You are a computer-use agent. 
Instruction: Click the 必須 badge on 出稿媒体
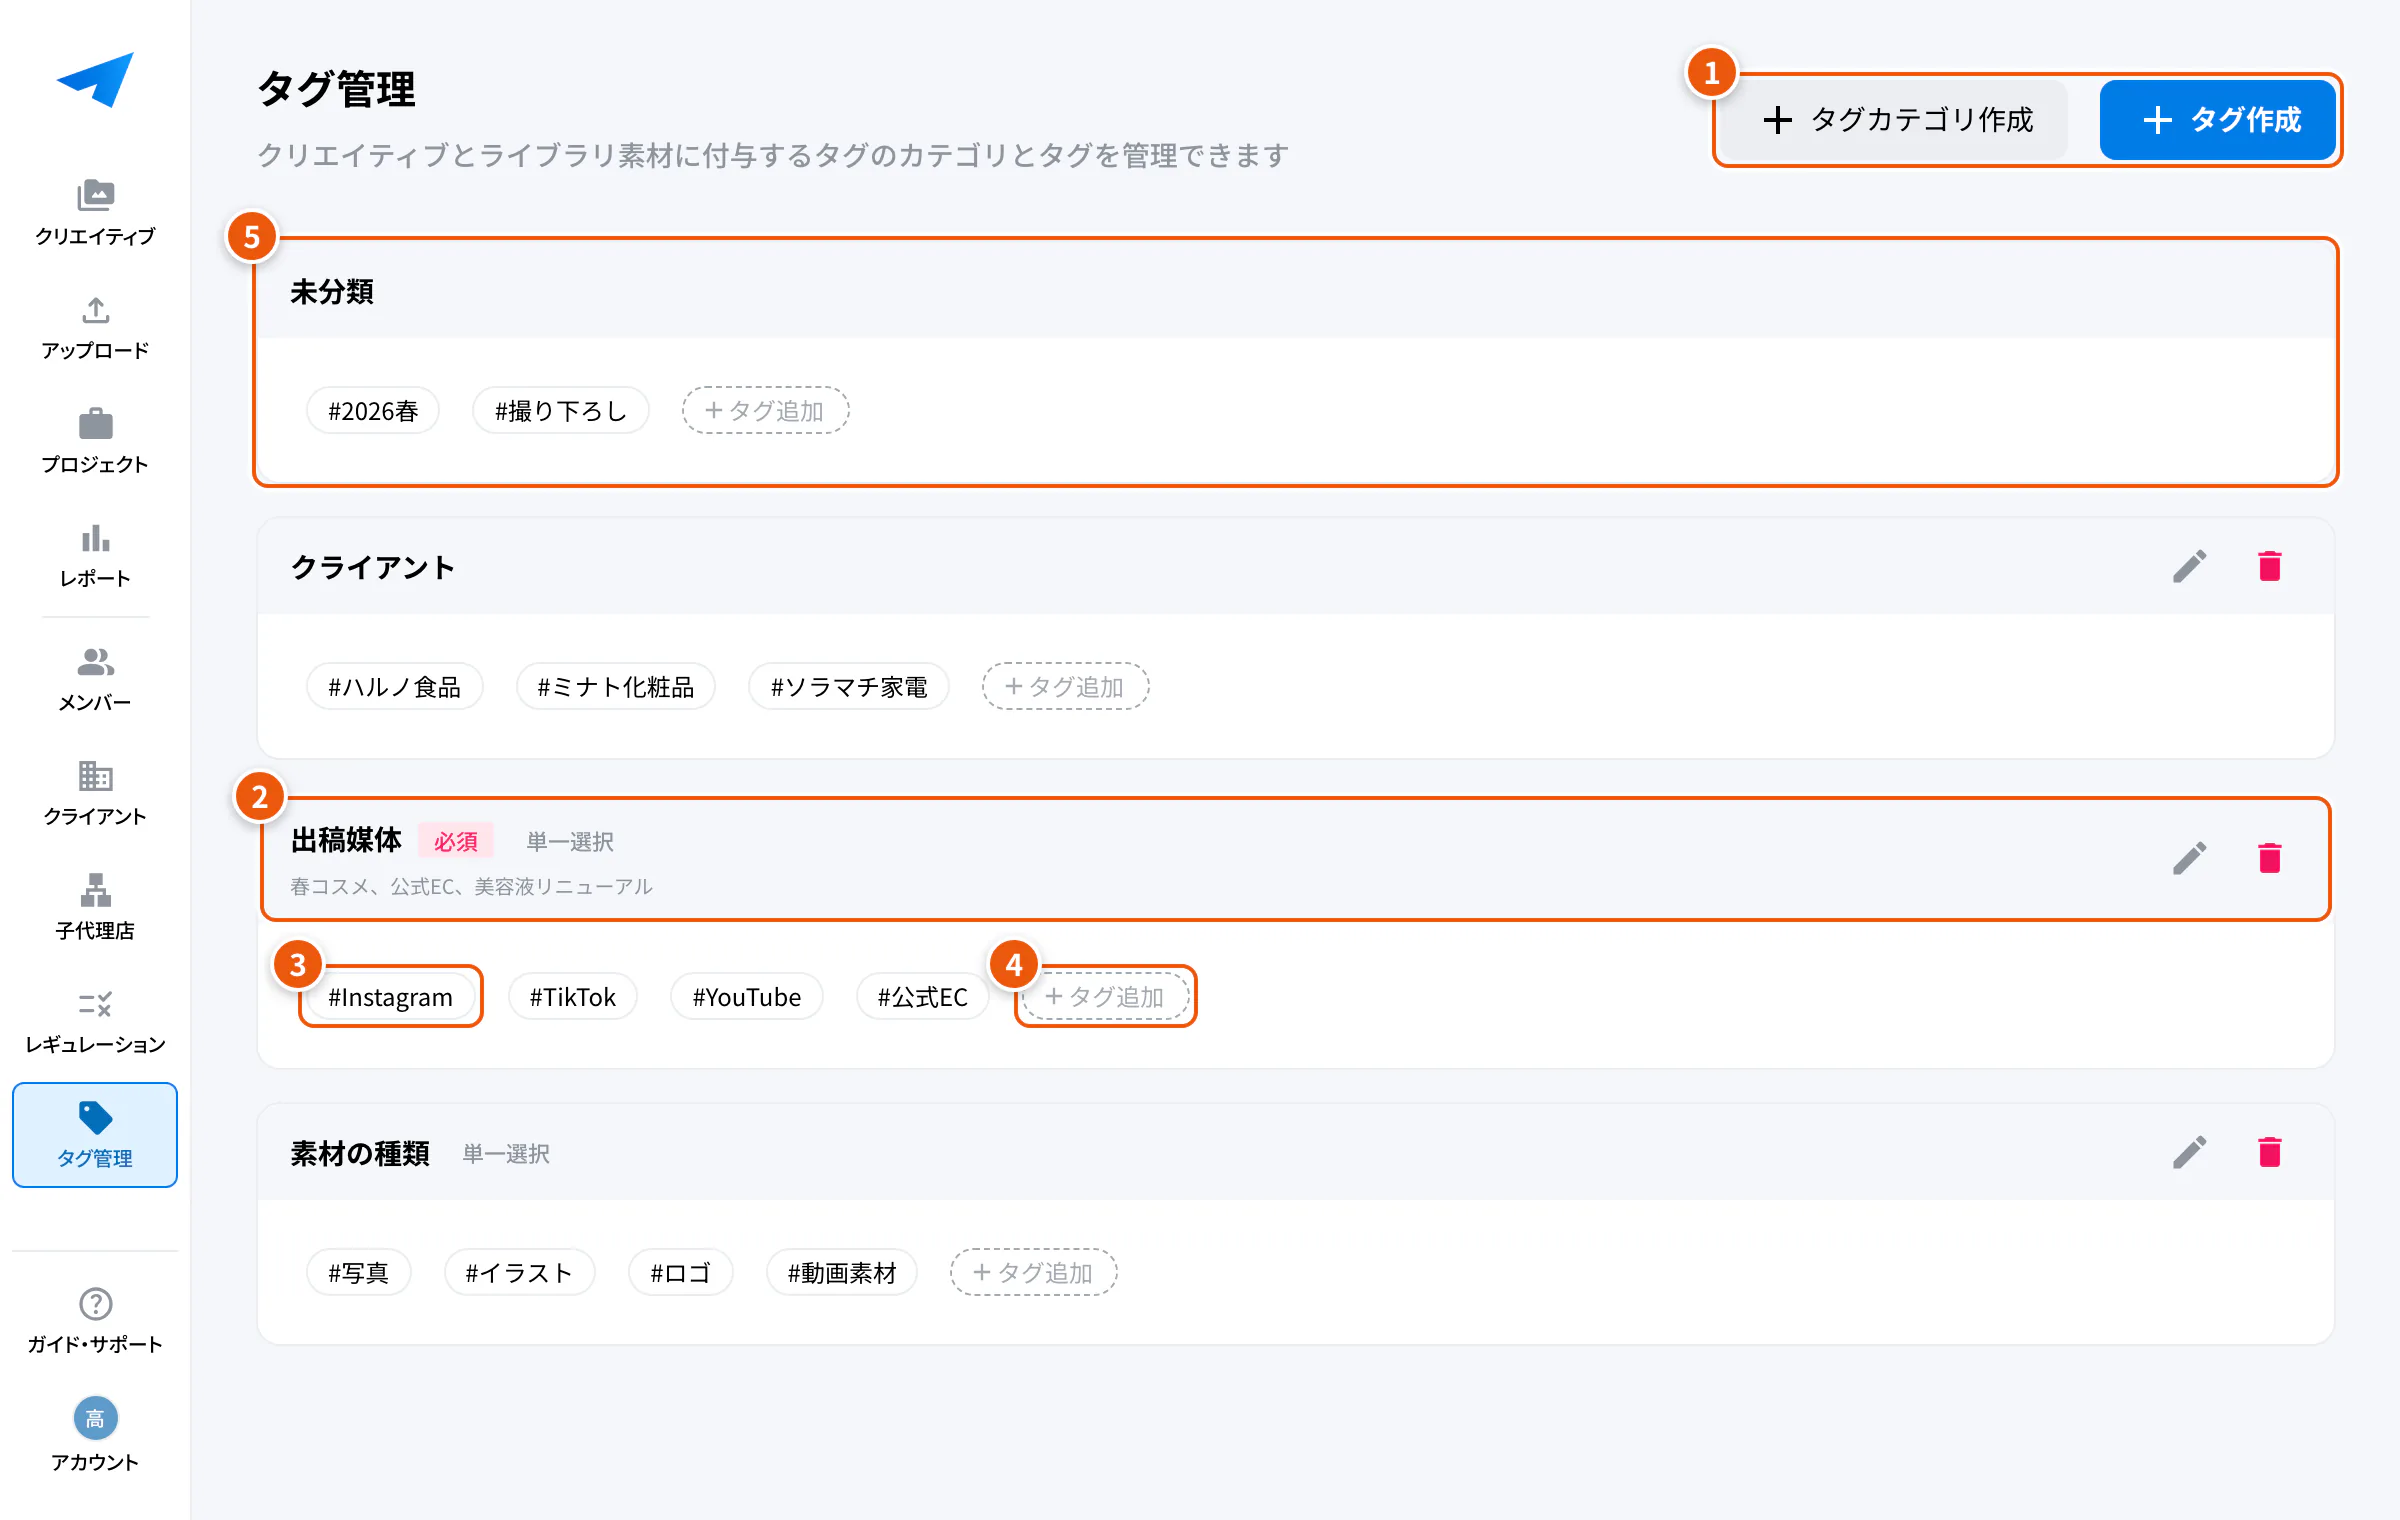pyautogui.click(x=456, y=841)
